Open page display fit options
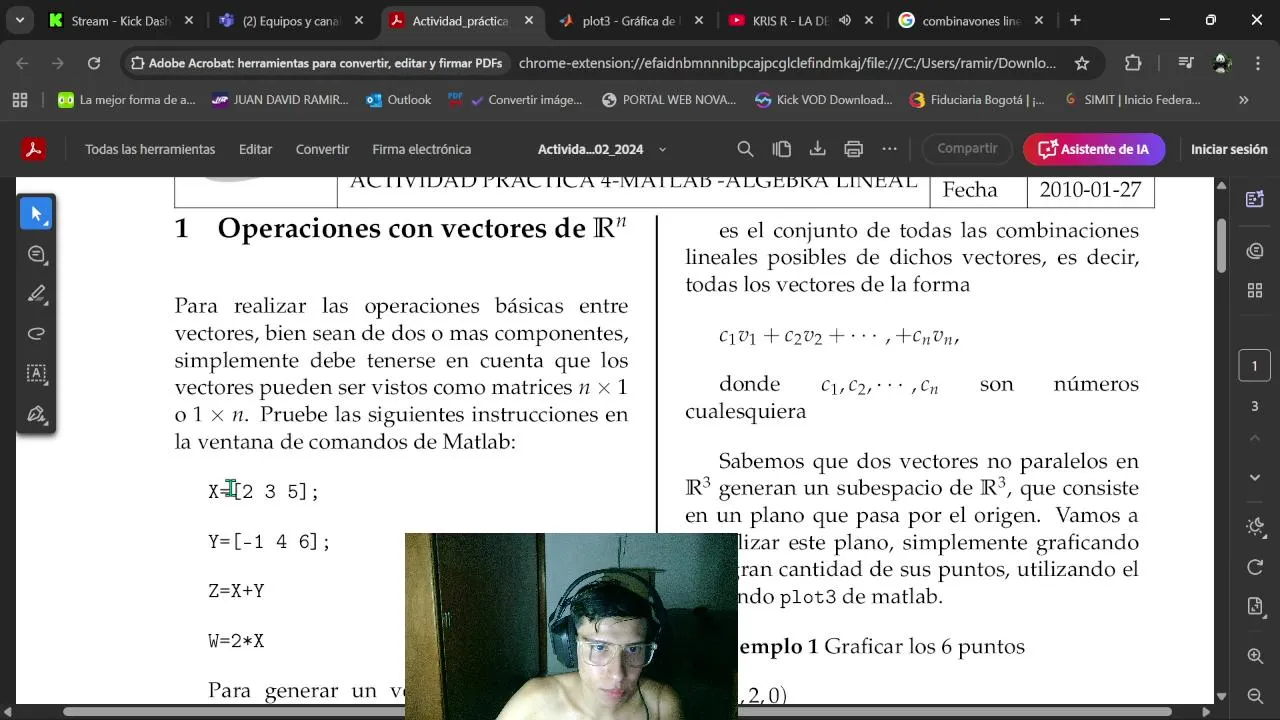Image resolution: width=1280 pixels, height=720 pixels. point(1255,607)
